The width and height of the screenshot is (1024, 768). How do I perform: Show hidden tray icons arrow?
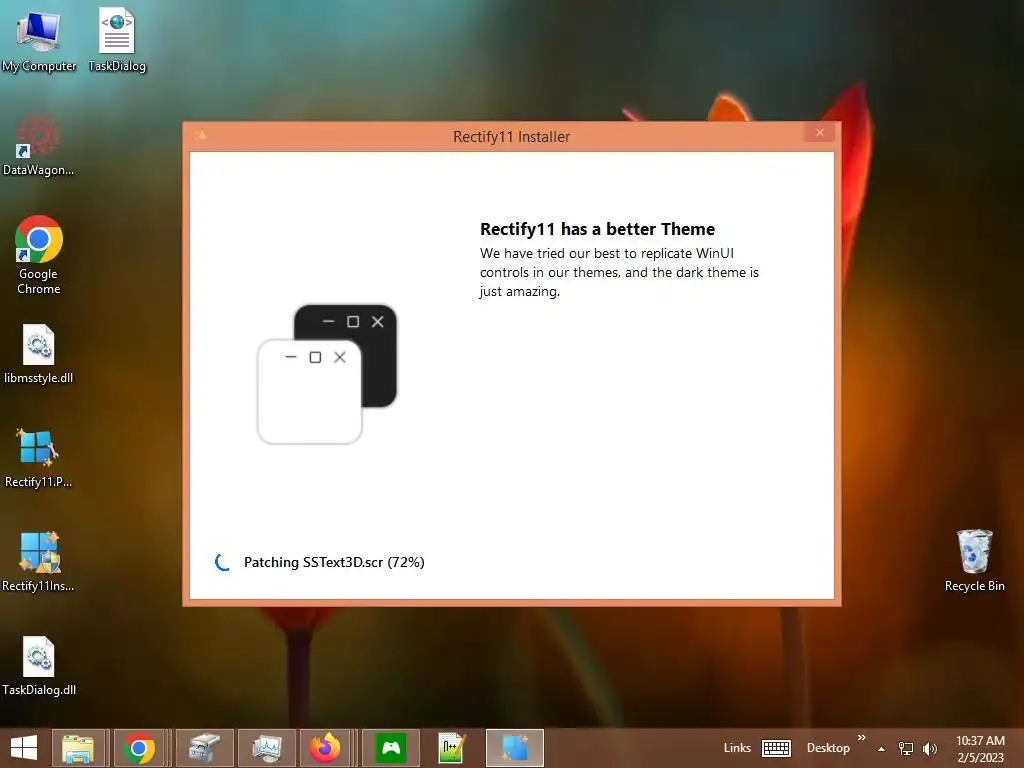(881, 749)
